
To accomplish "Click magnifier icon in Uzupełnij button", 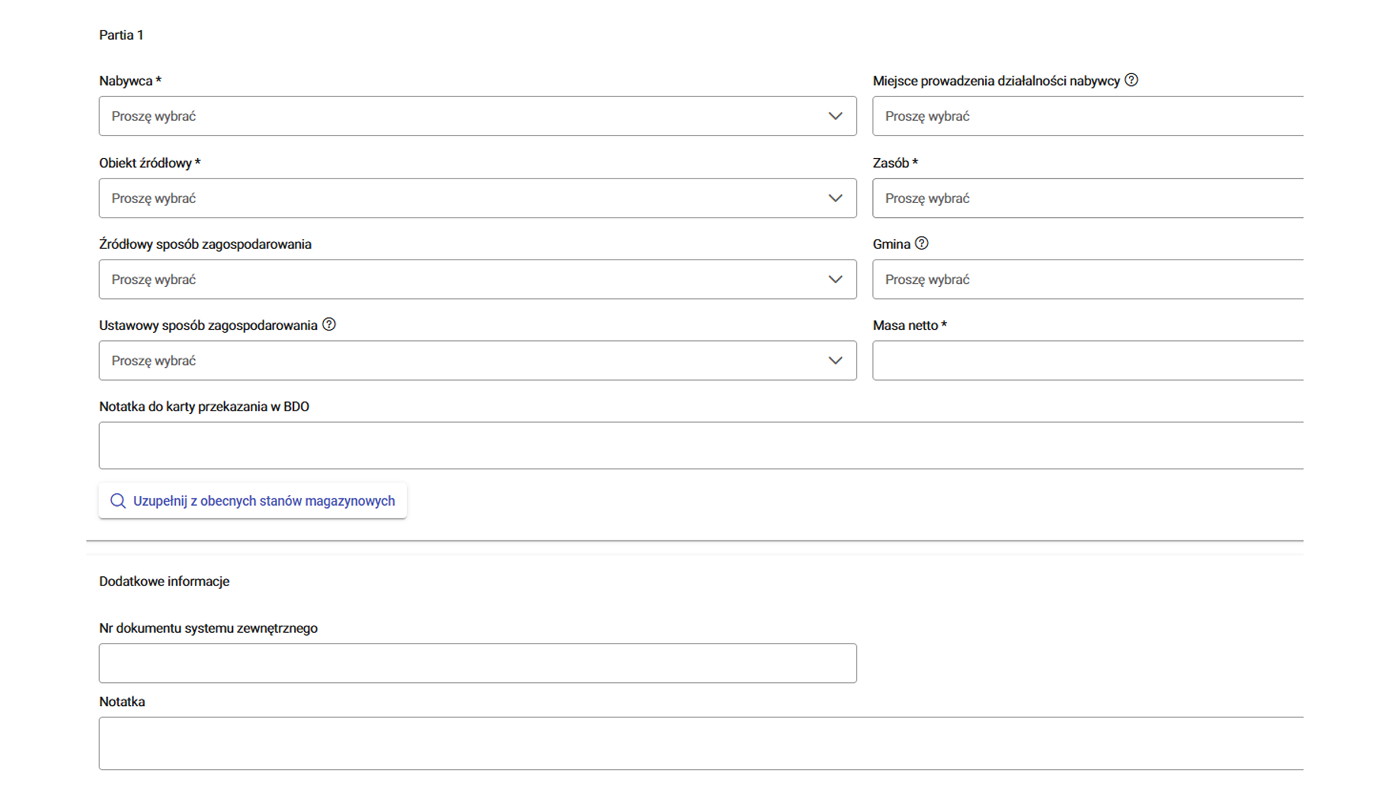I will click(118, 501).
